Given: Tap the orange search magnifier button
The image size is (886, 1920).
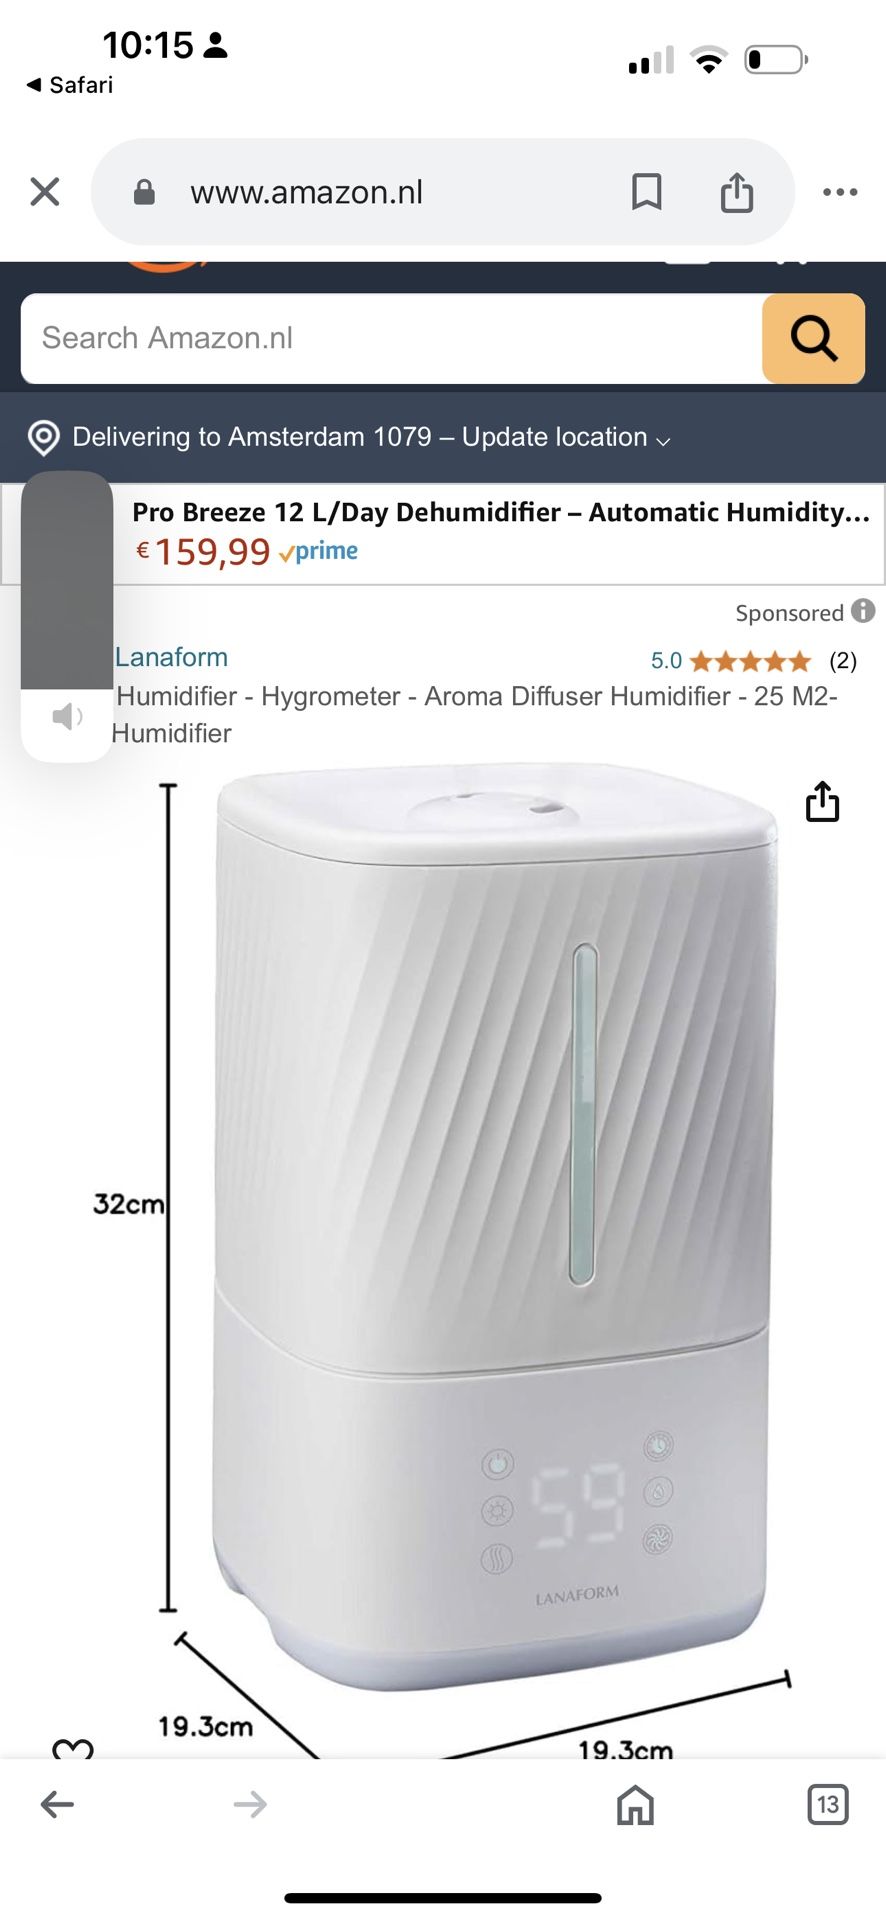Looking at the screenshot, I should (814, 338).
